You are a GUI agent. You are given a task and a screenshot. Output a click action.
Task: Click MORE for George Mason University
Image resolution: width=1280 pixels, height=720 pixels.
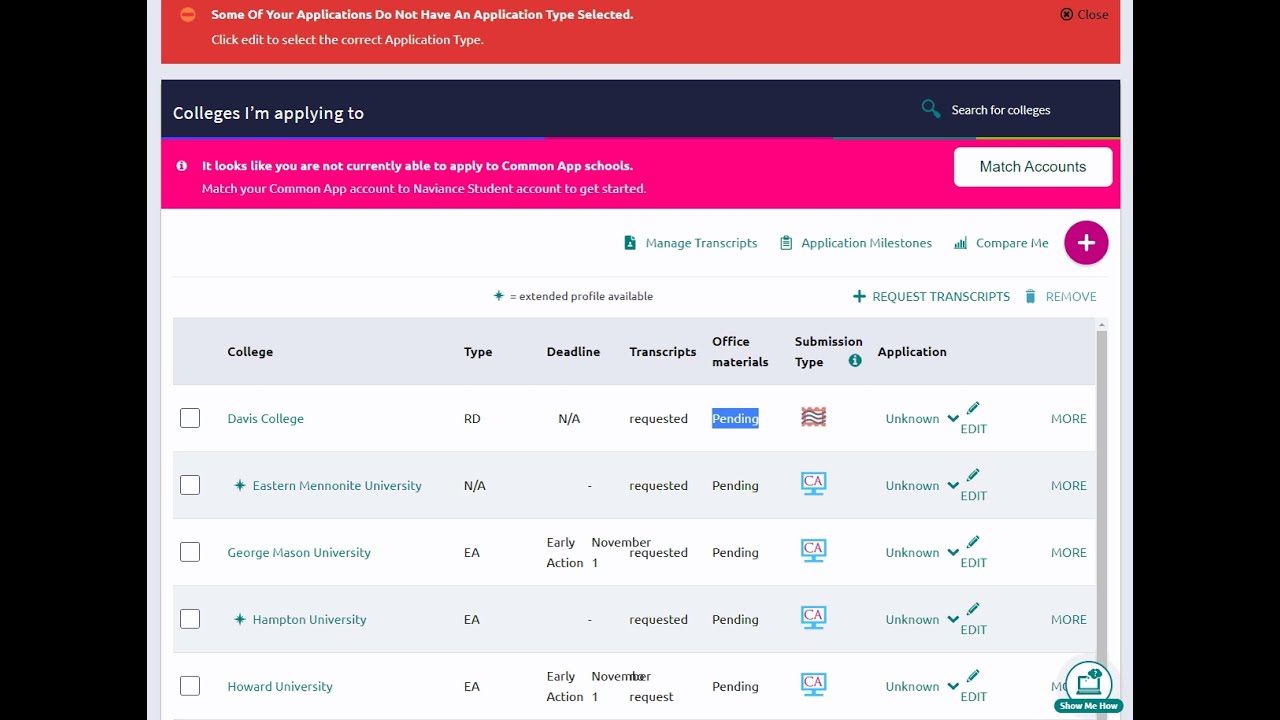1068,552
